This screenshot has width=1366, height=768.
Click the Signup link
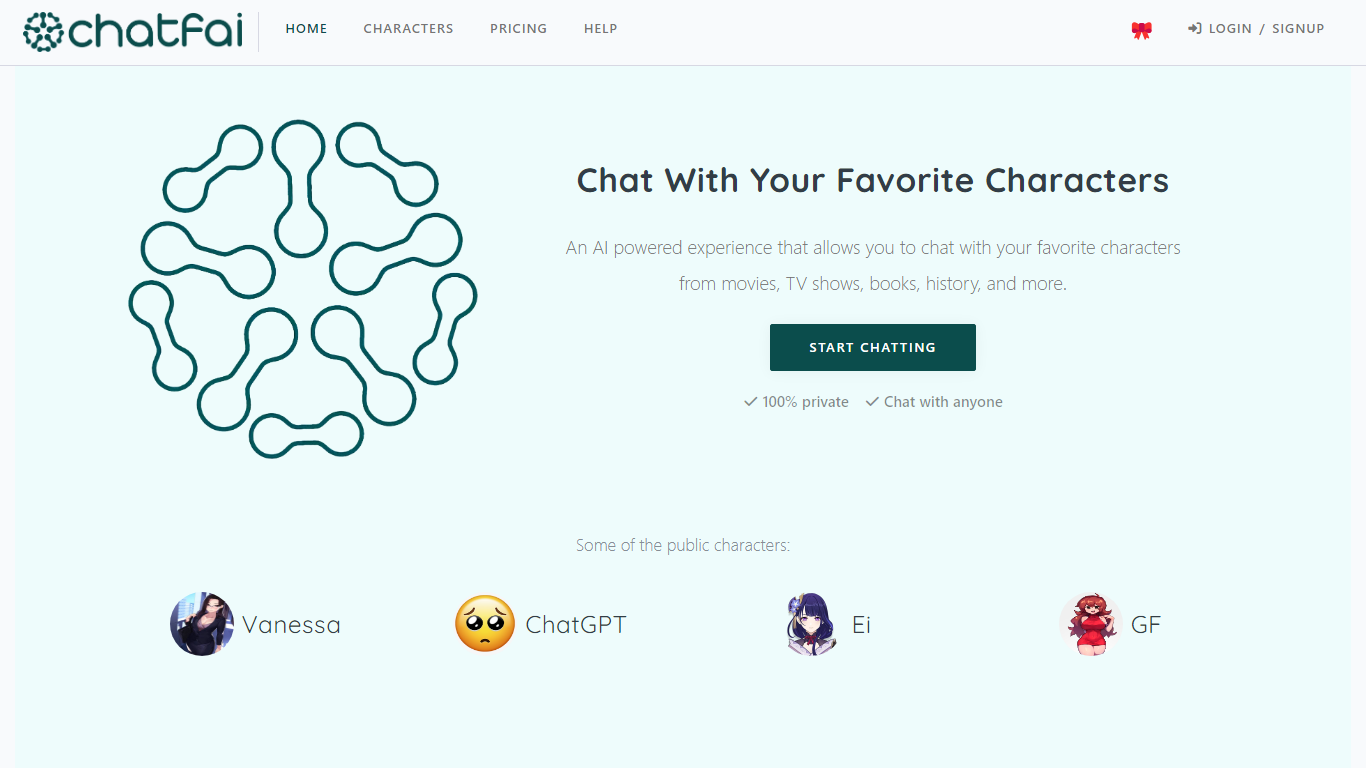coord(1298,29)
